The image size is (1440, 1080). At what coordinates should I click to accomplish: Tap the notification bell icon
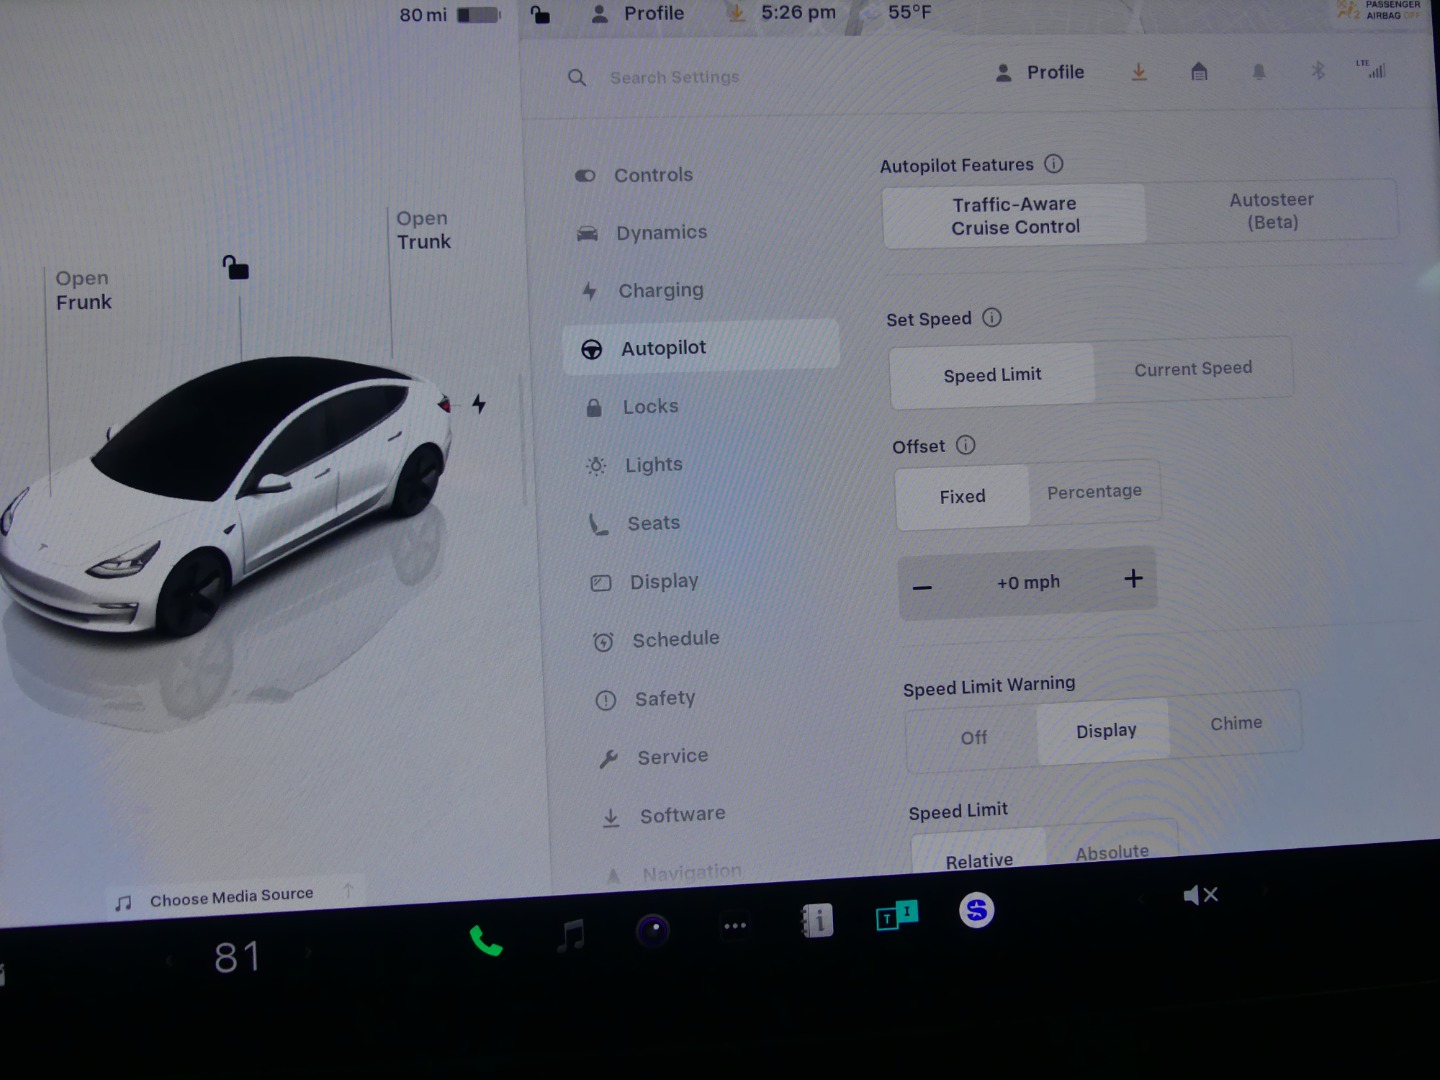(x=1259, y=71)
